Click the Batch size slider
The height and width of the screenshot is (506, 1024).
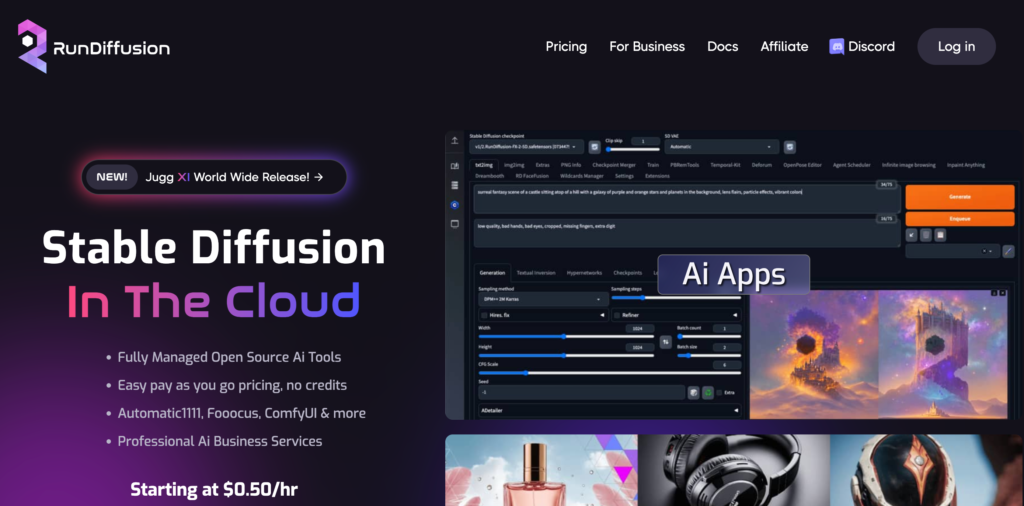point(709,355)
